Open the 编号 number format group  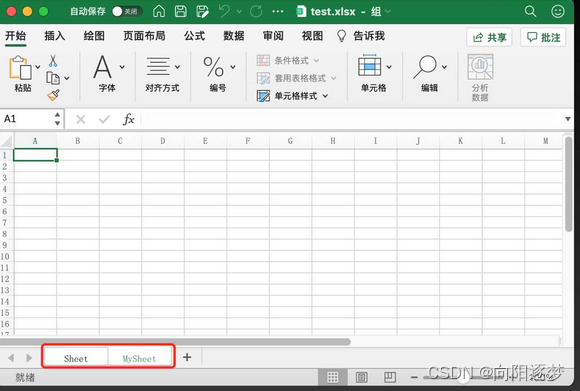218,74
